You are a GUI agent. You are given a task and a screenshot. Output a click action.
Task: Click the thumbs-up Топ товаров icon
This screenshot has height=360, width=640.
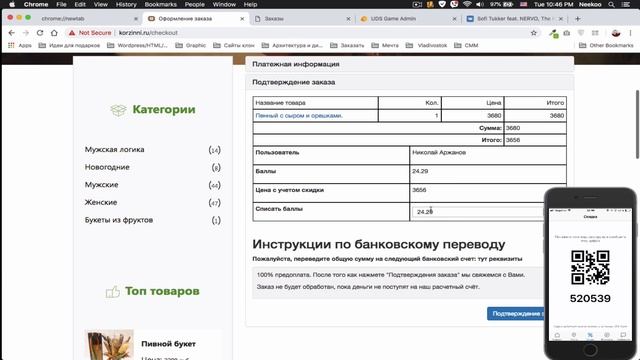coord(113,291)
